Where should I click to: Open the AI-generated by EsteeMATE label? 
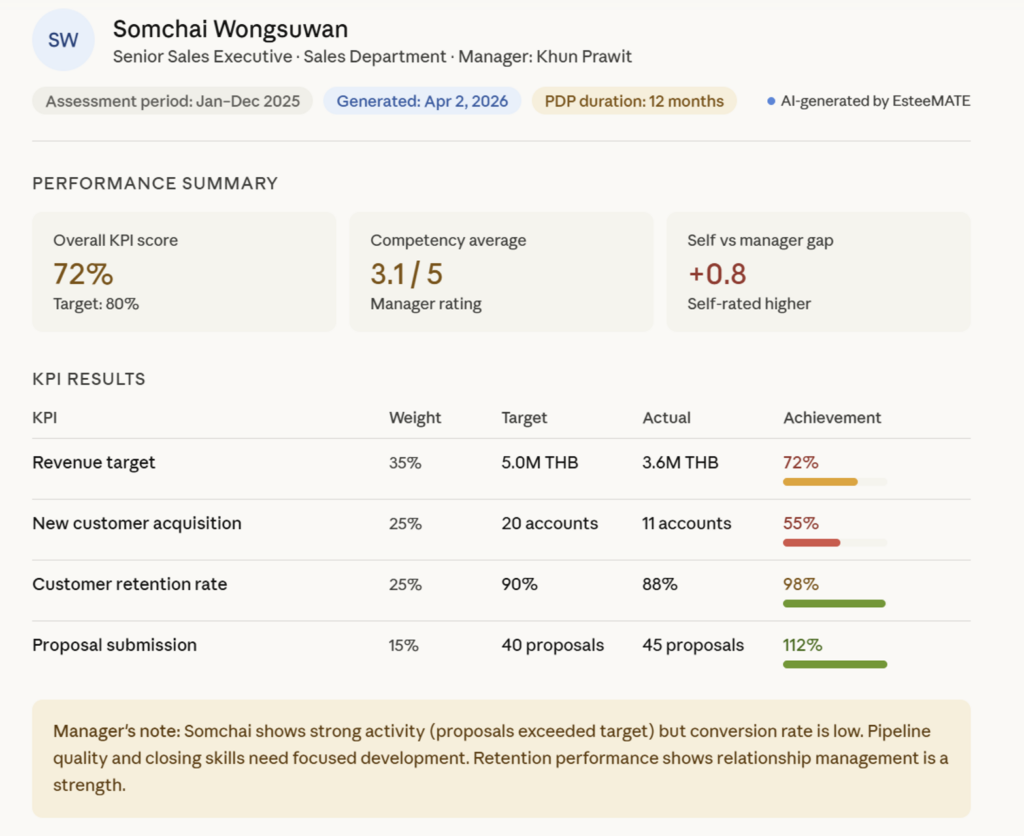[875, 101]
